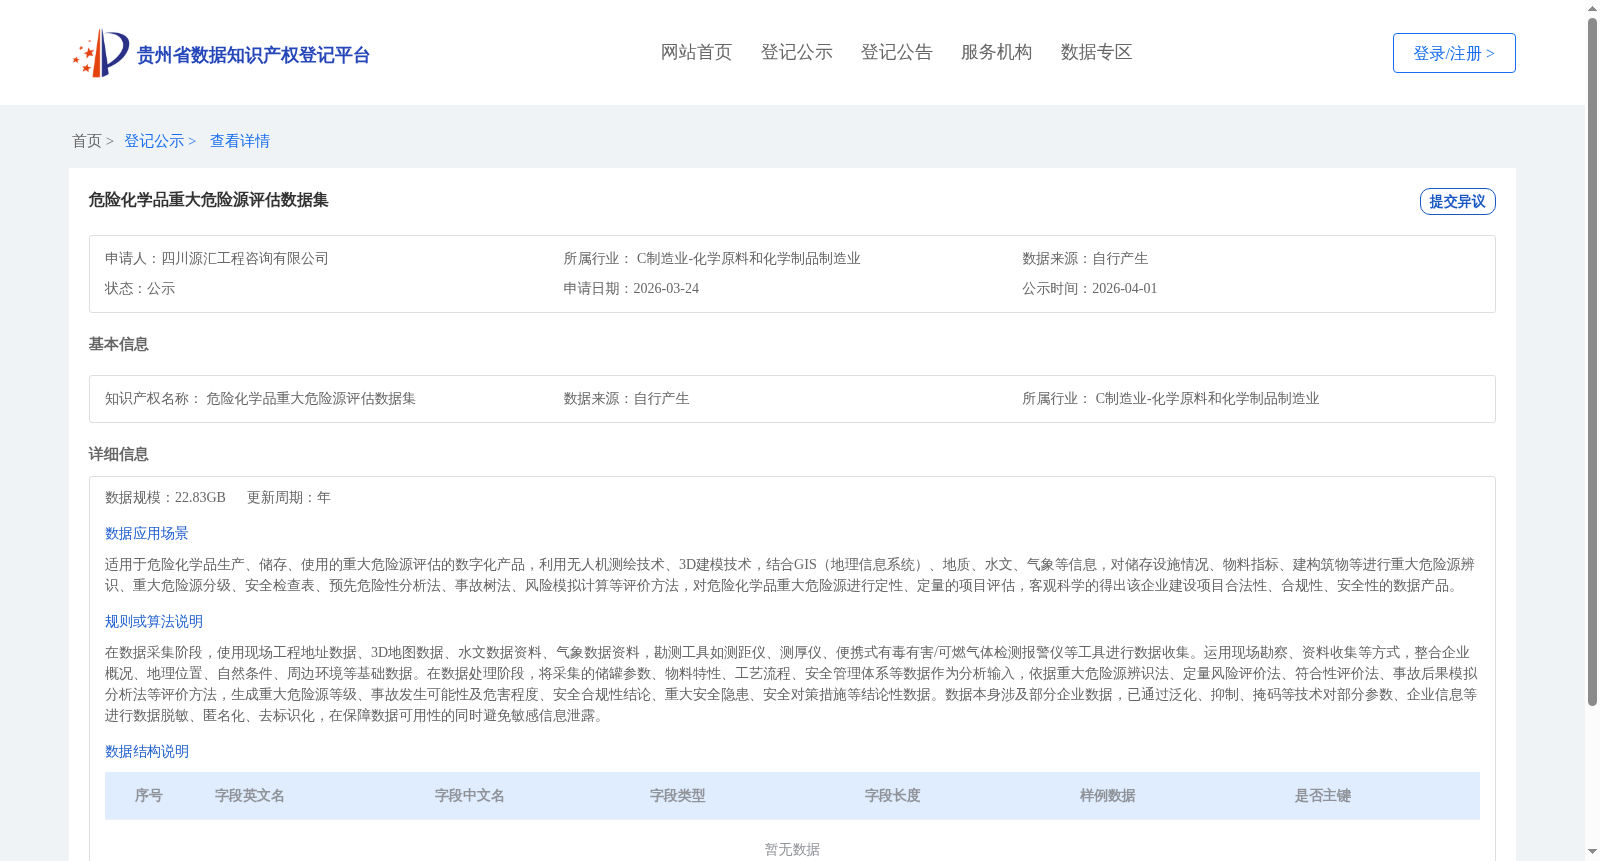Go to 登记公示 in the top navigation
Screen dimensions: 1600x861
[x=796, y=52]
